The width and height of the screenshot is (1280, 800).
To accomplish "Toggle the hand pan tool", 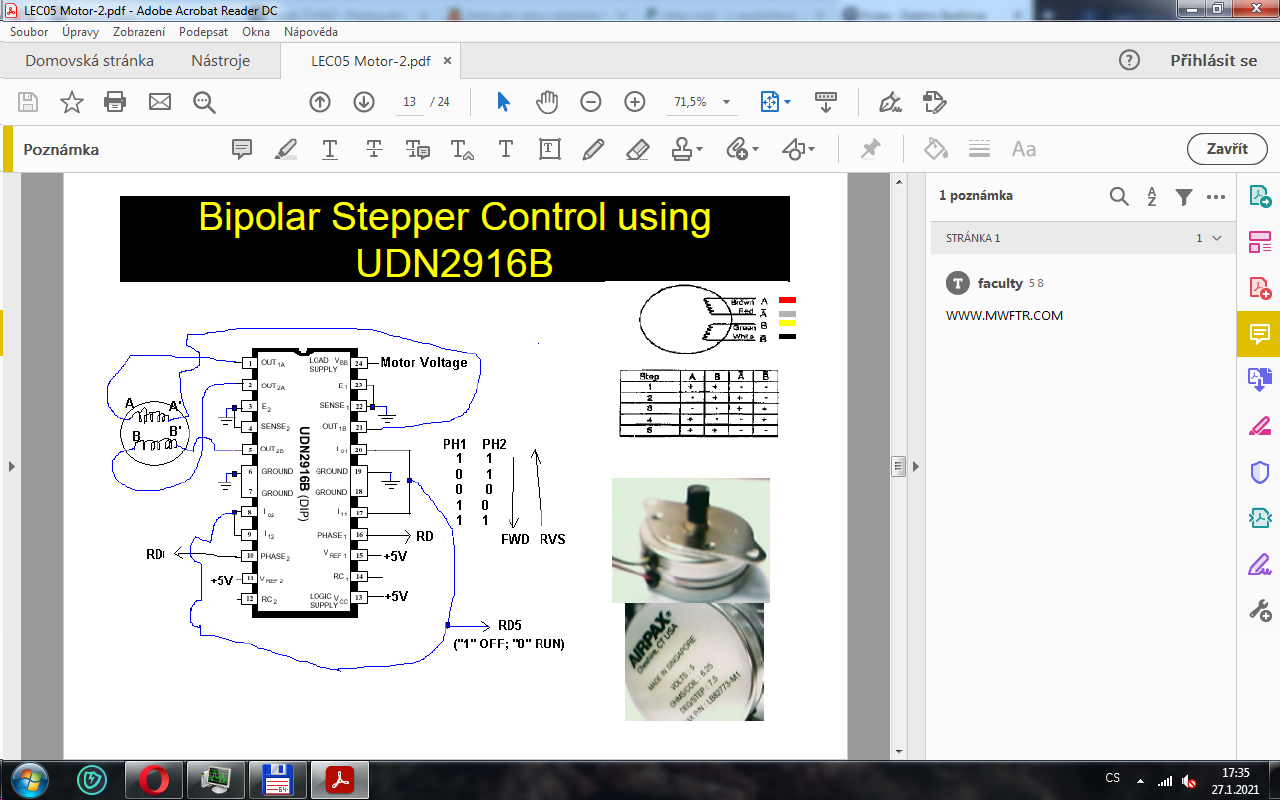I will click(x=546, y=102).
